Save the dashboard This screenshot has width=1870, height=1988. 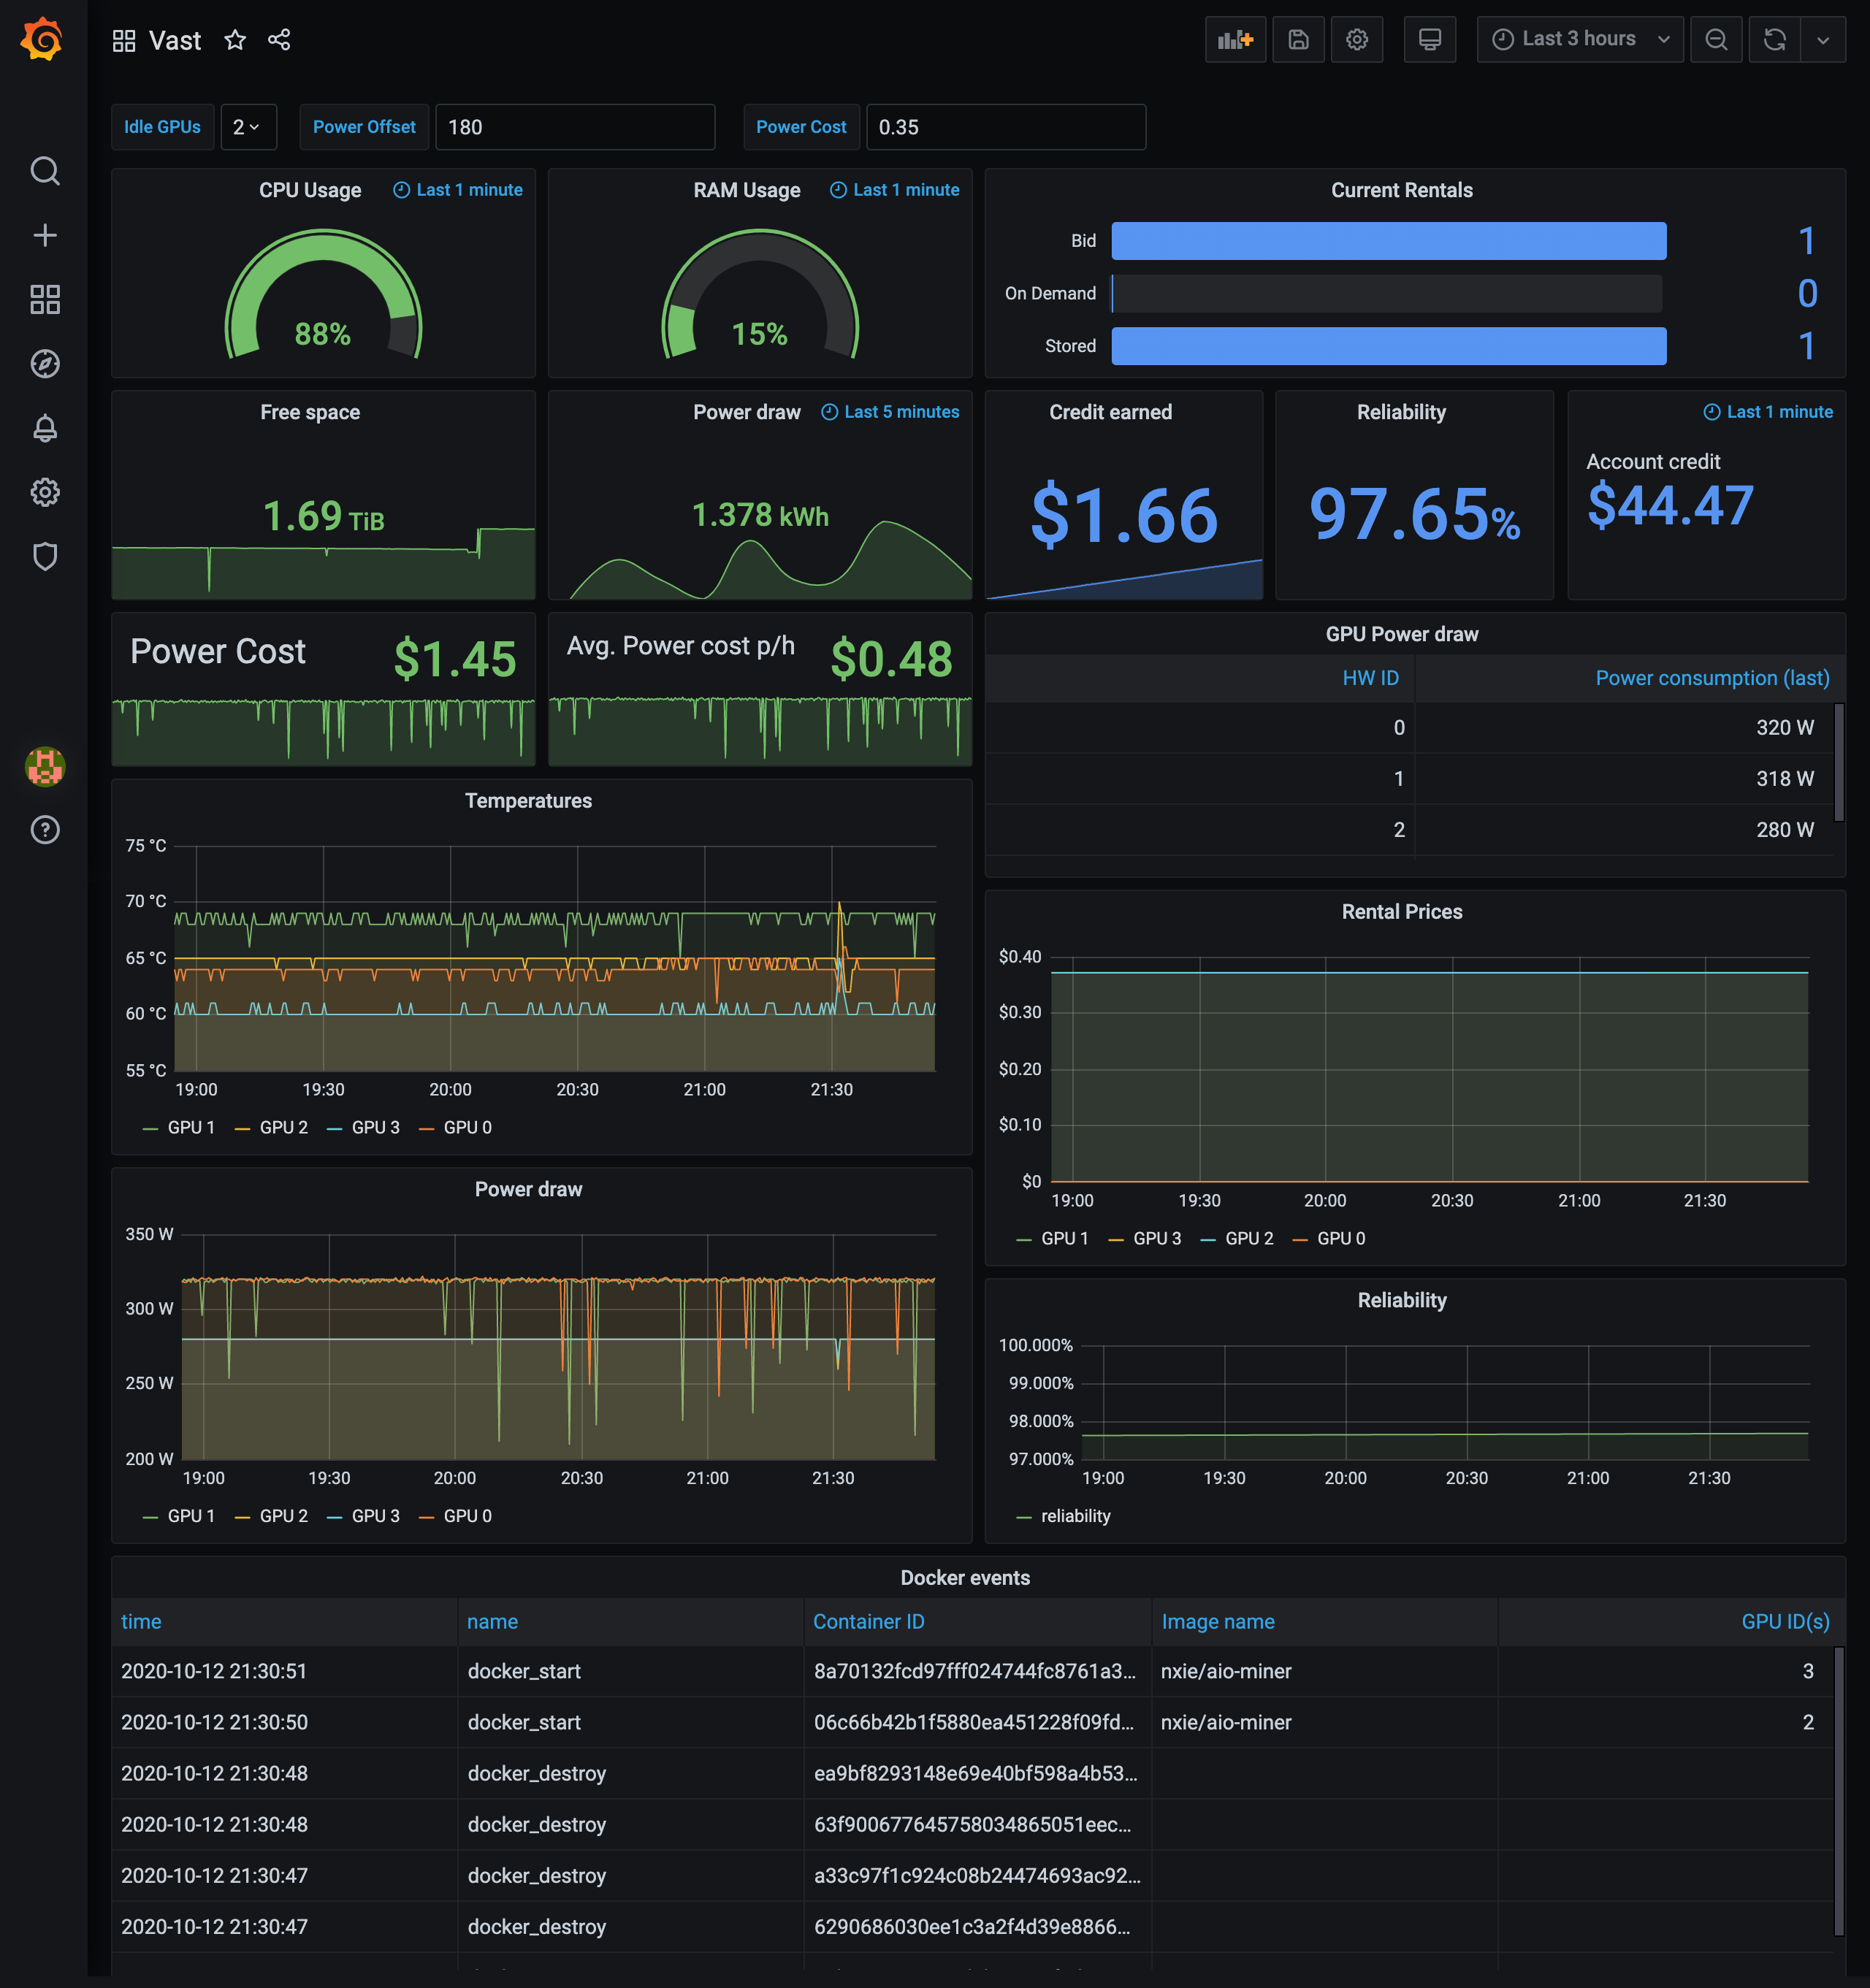coord(1298,39)
